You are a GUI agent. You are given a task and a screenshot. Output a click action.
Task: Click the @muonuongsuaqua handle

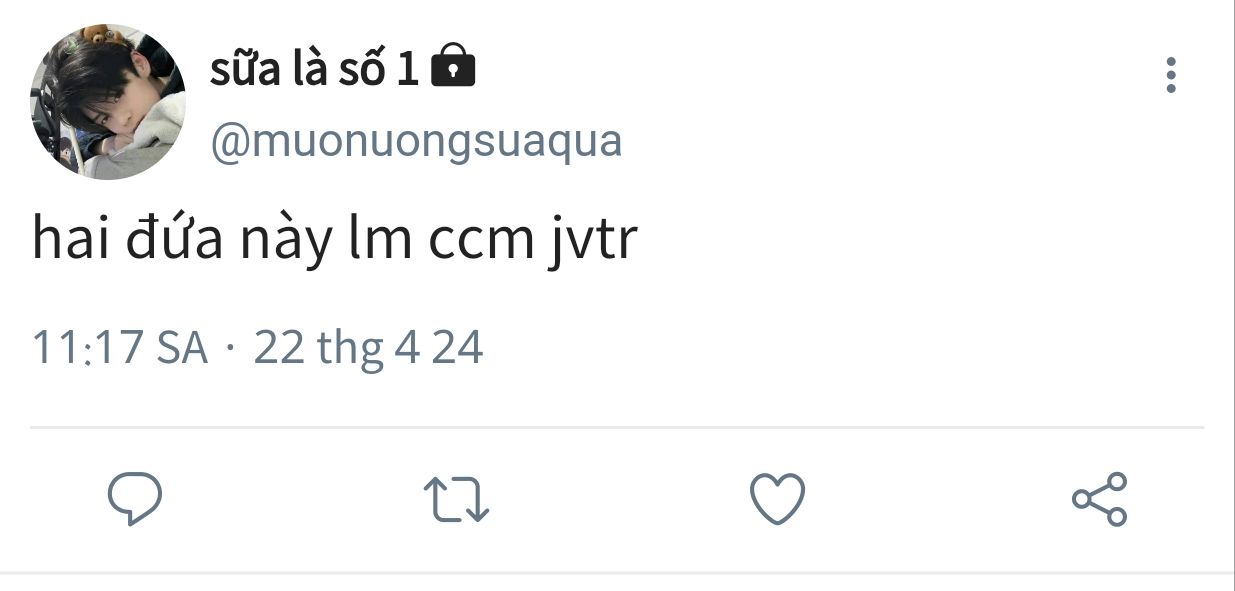coord(416,142)
